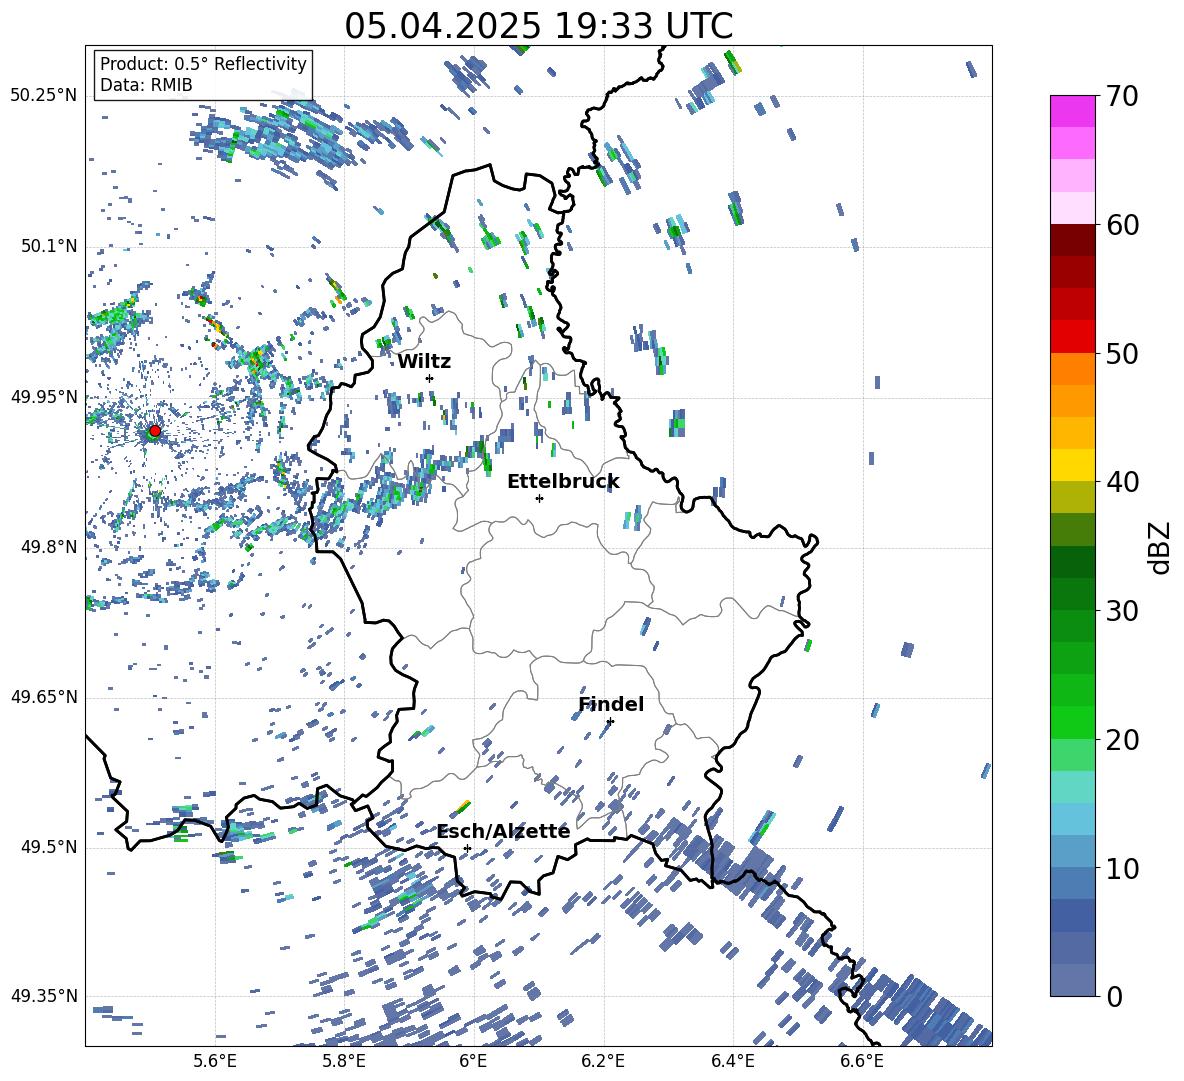
Task: Click the 5.8°E longitude label
Action: pyautogui.click(x=344, y=1061)
